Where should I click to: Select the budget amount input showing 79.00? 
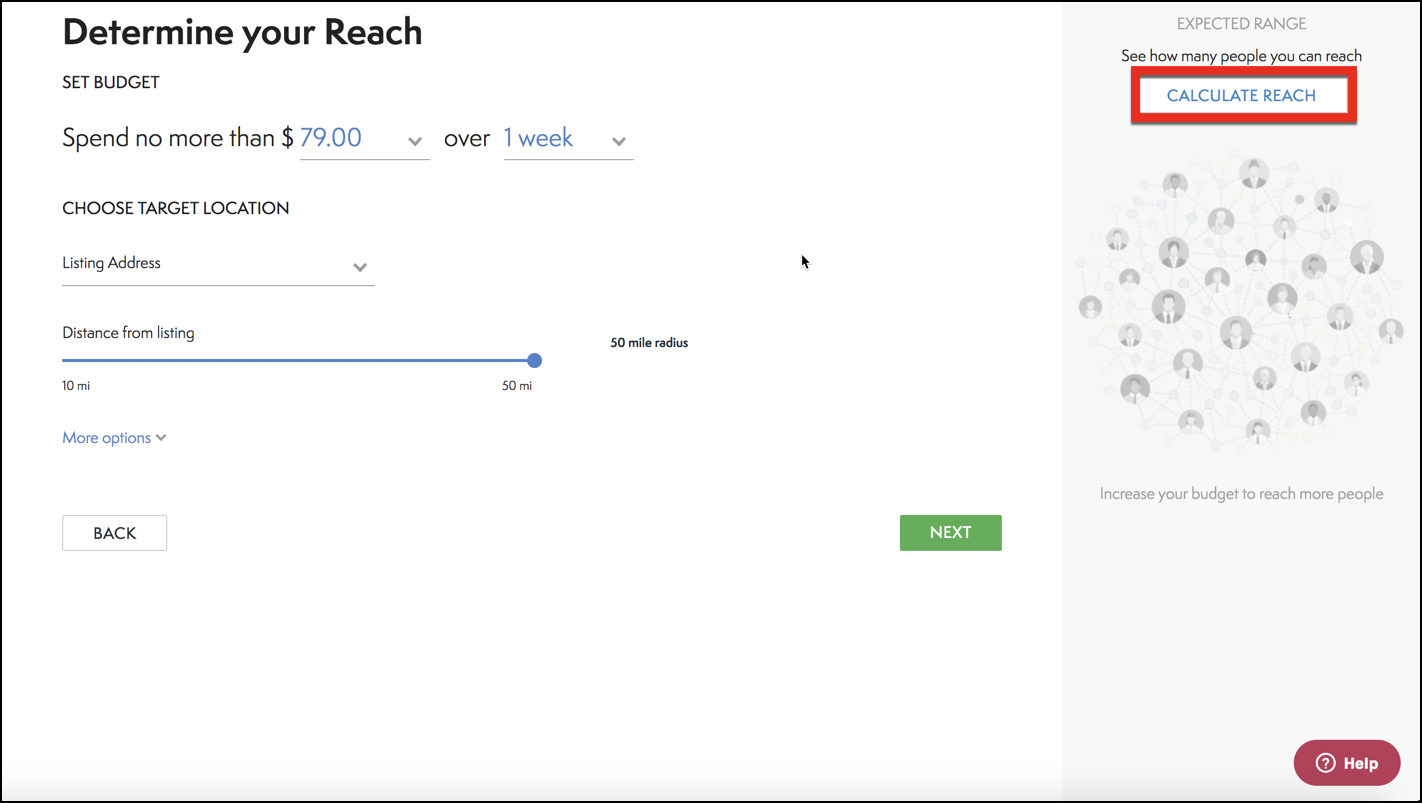pos(330,137)
